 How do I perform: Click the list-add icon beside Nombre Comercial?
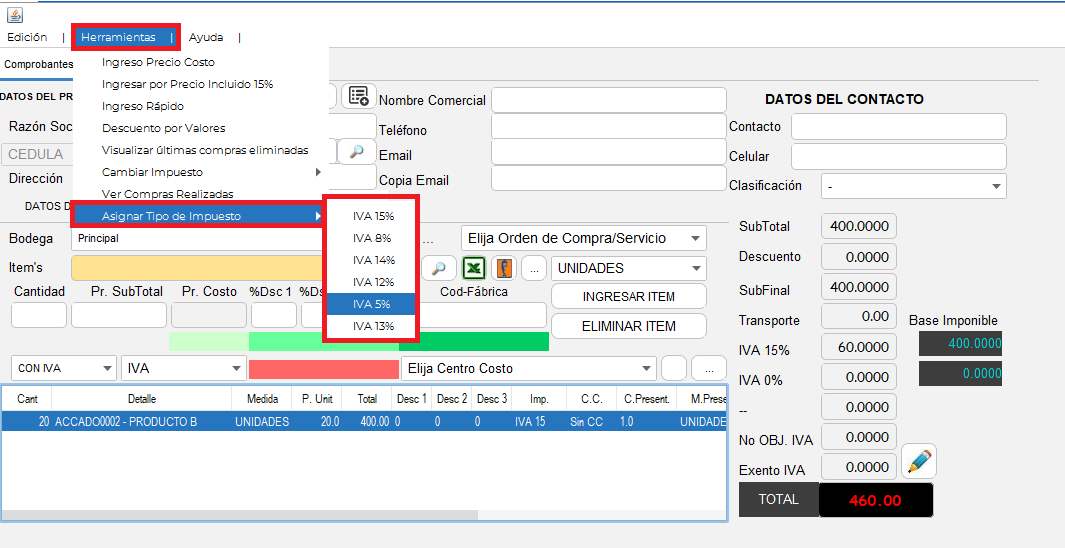[x=358, y=96]
